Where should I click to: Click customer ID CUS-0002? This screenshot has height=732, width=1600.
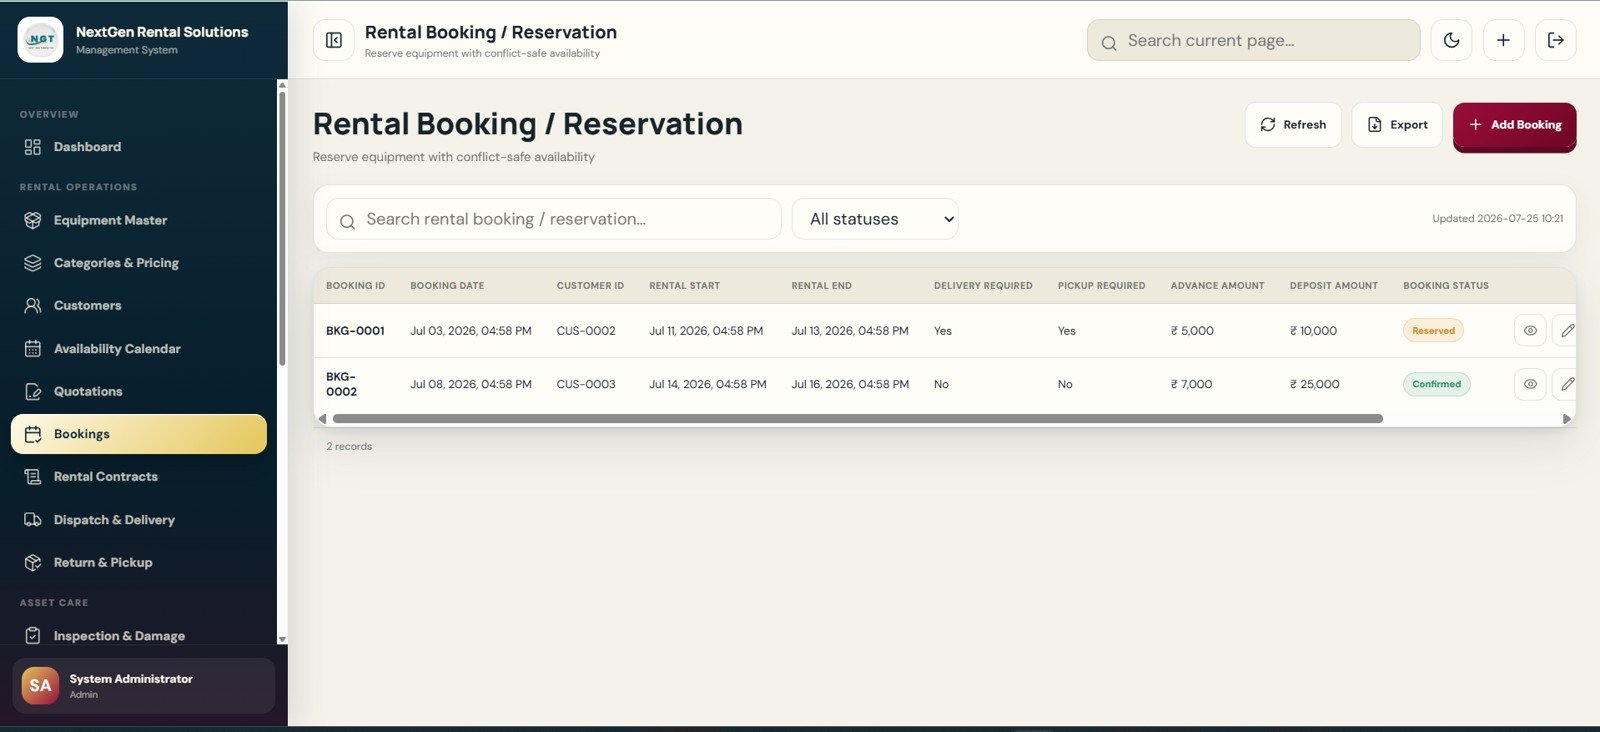(x=586, y=331)
